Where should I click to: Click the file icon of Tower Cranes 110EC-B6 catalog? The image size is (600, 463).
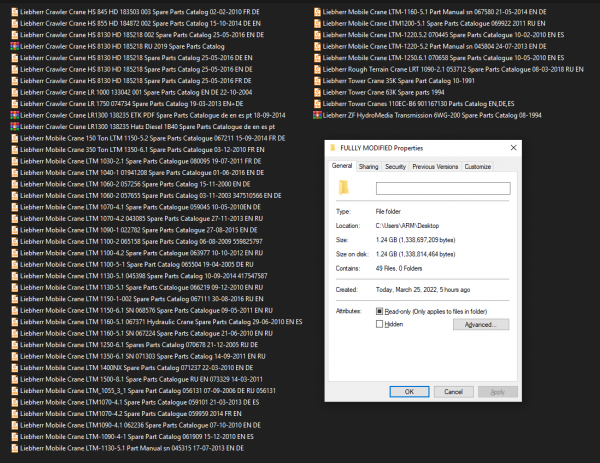[x=317, y=104]
